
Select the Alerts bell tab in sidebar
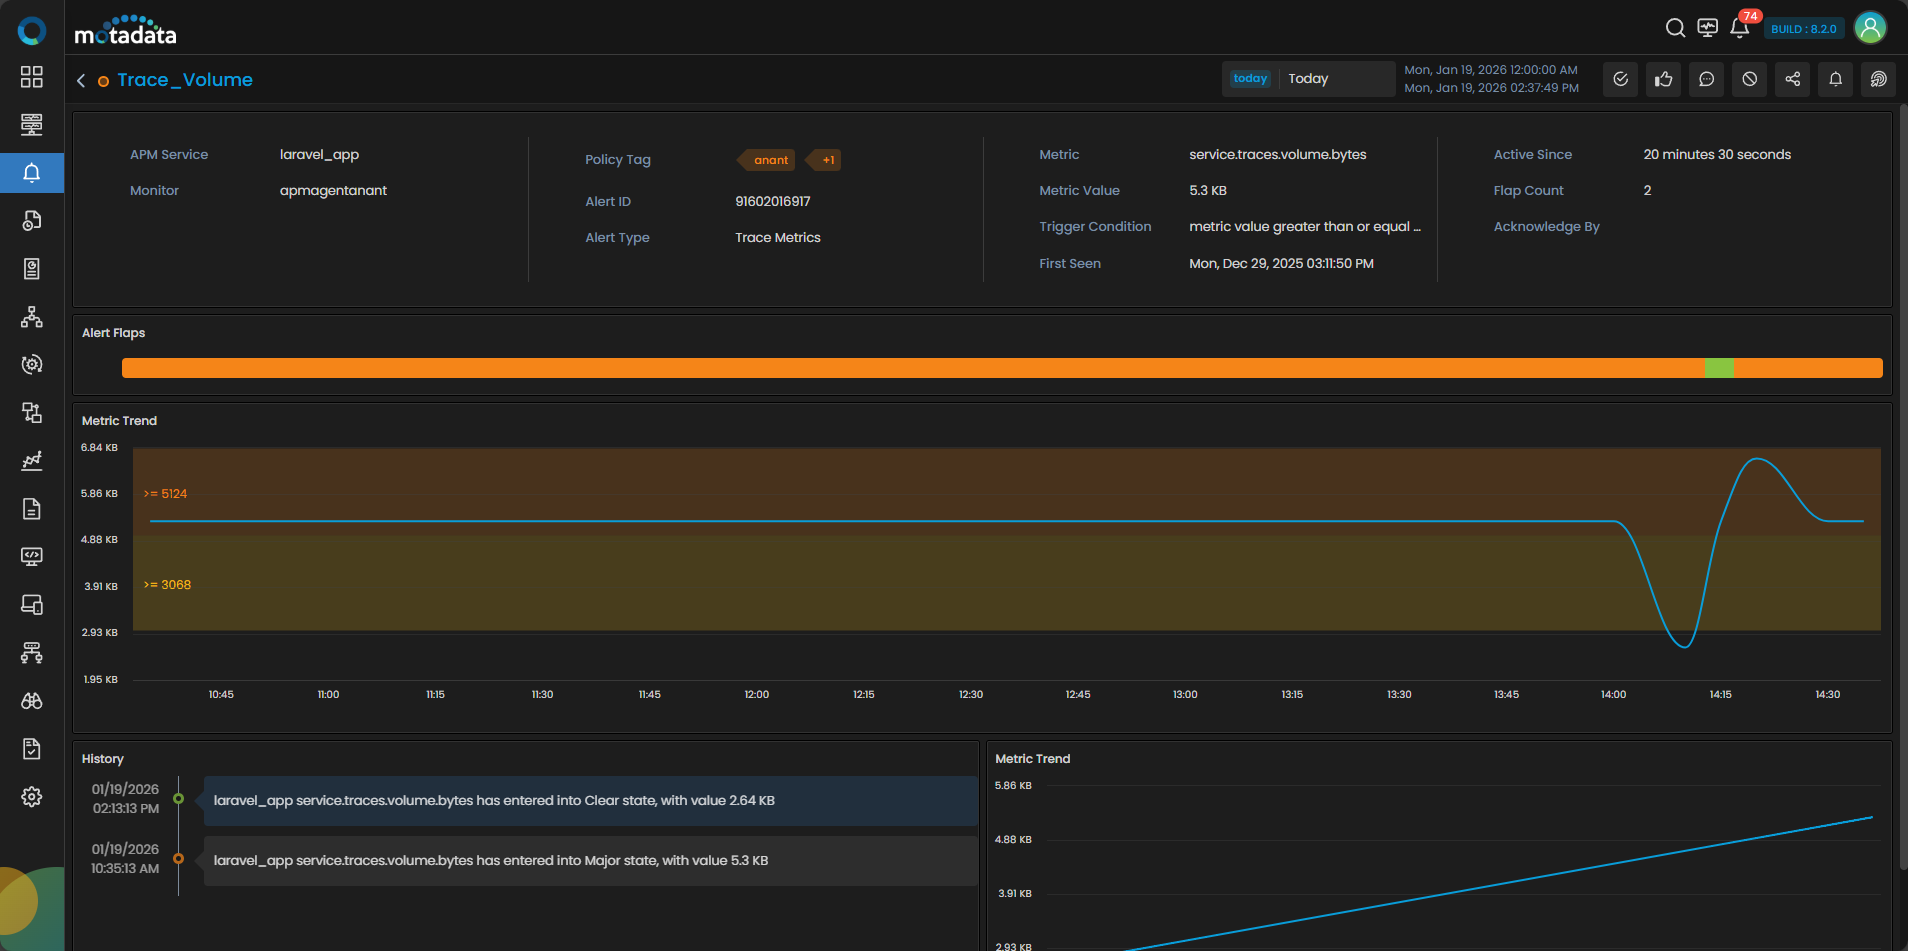pos(32,173)
